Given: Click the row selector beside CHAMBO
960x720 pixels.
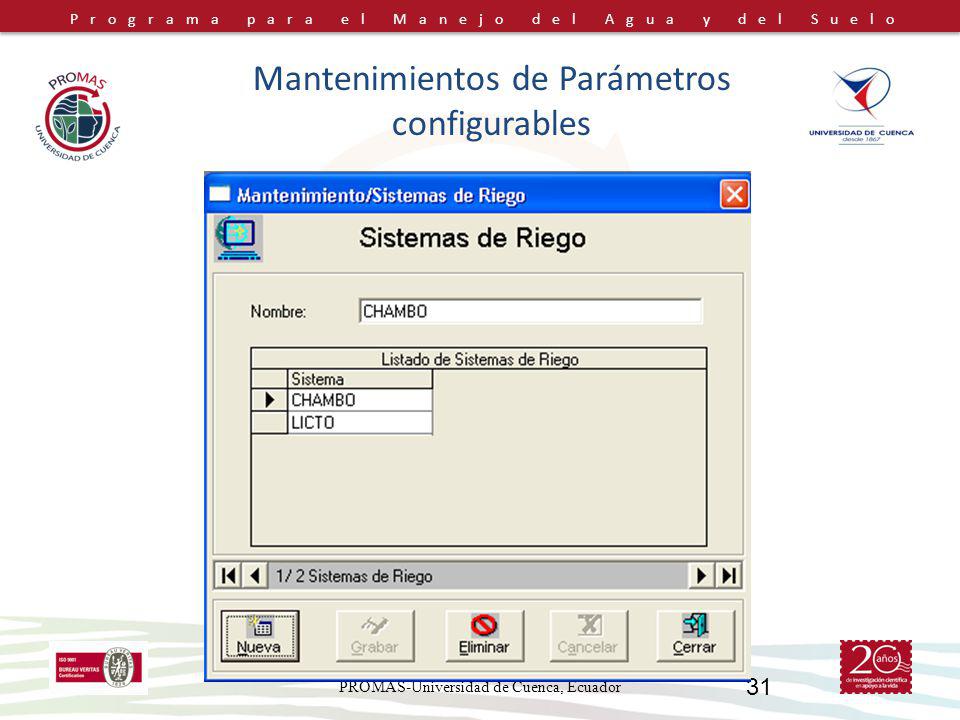Looking at the screenshot, I should (x=269, y=400).
